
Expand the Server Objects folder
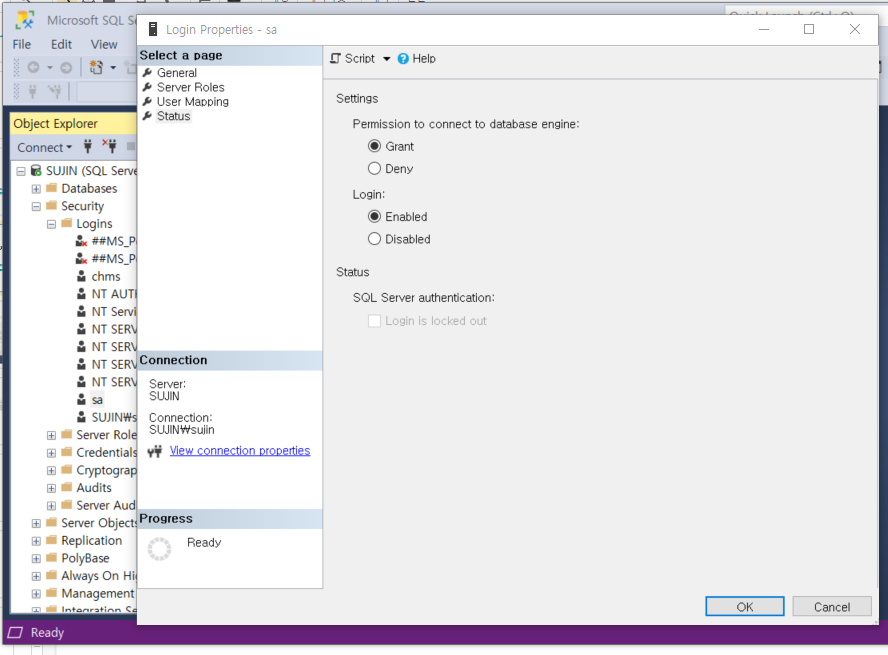click(36, 523)
